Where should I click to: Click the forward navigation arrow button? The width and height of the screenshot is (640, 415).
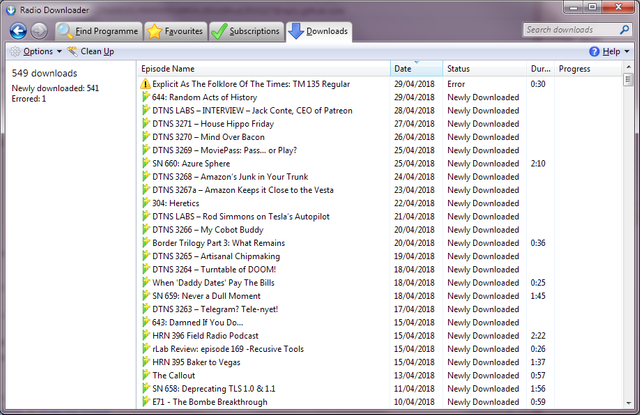click(x=39, y=30)
